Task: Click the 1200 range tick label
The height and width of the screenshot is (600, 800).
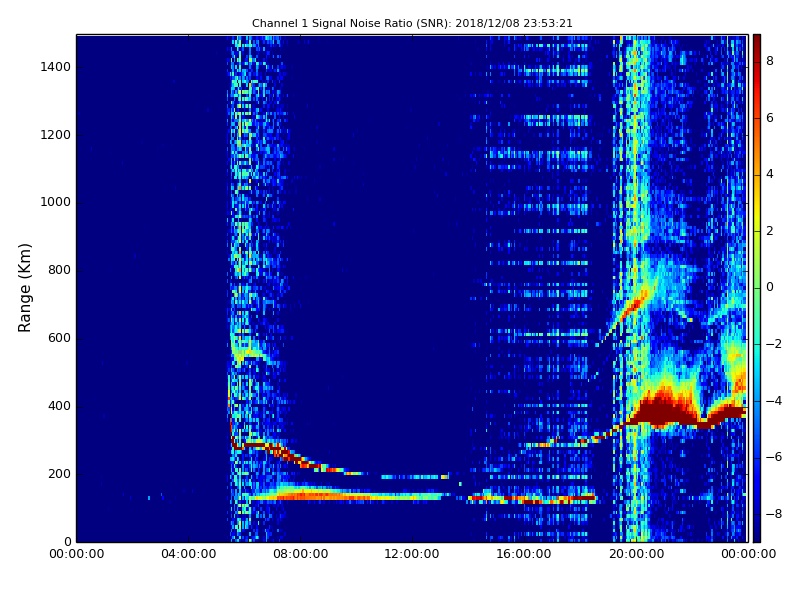Action: 56,135
